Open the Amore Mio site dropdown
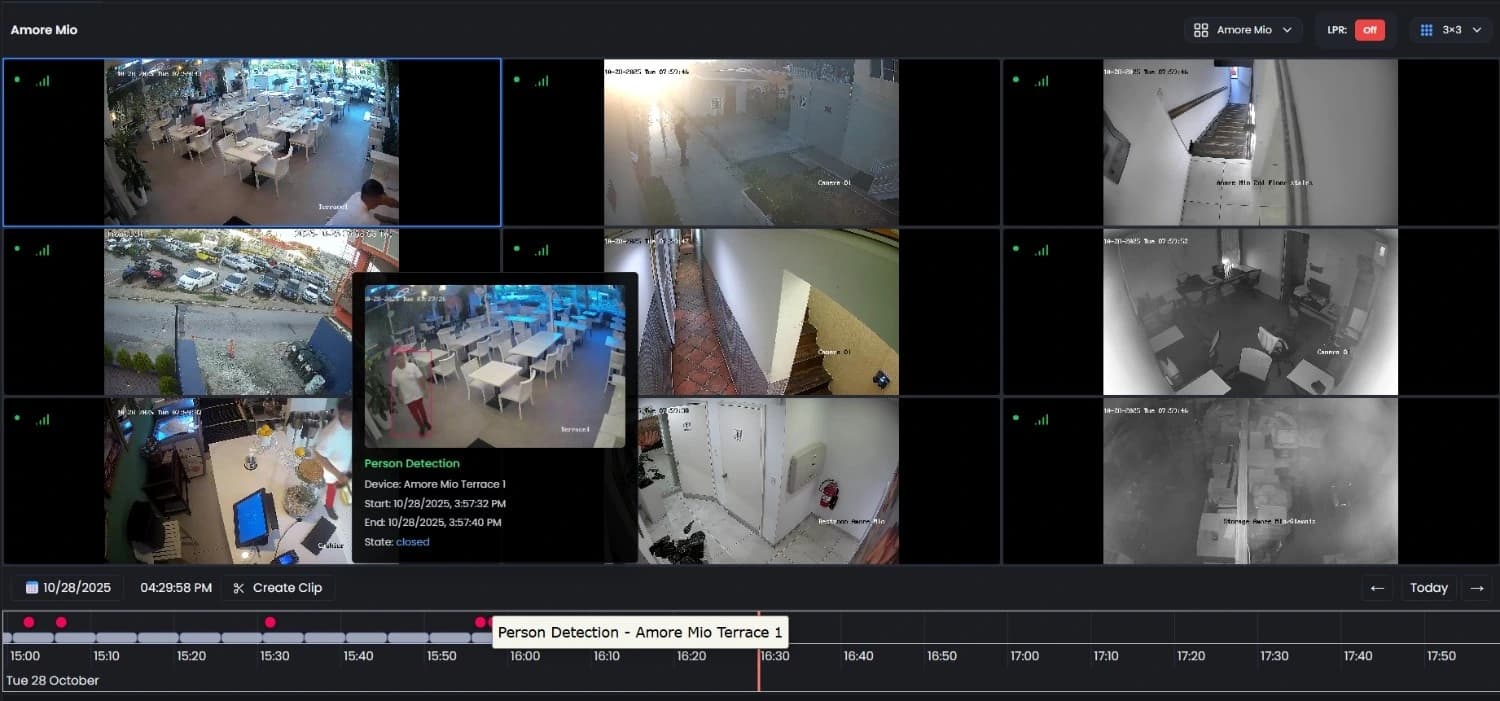 [x=1243, y=30]
